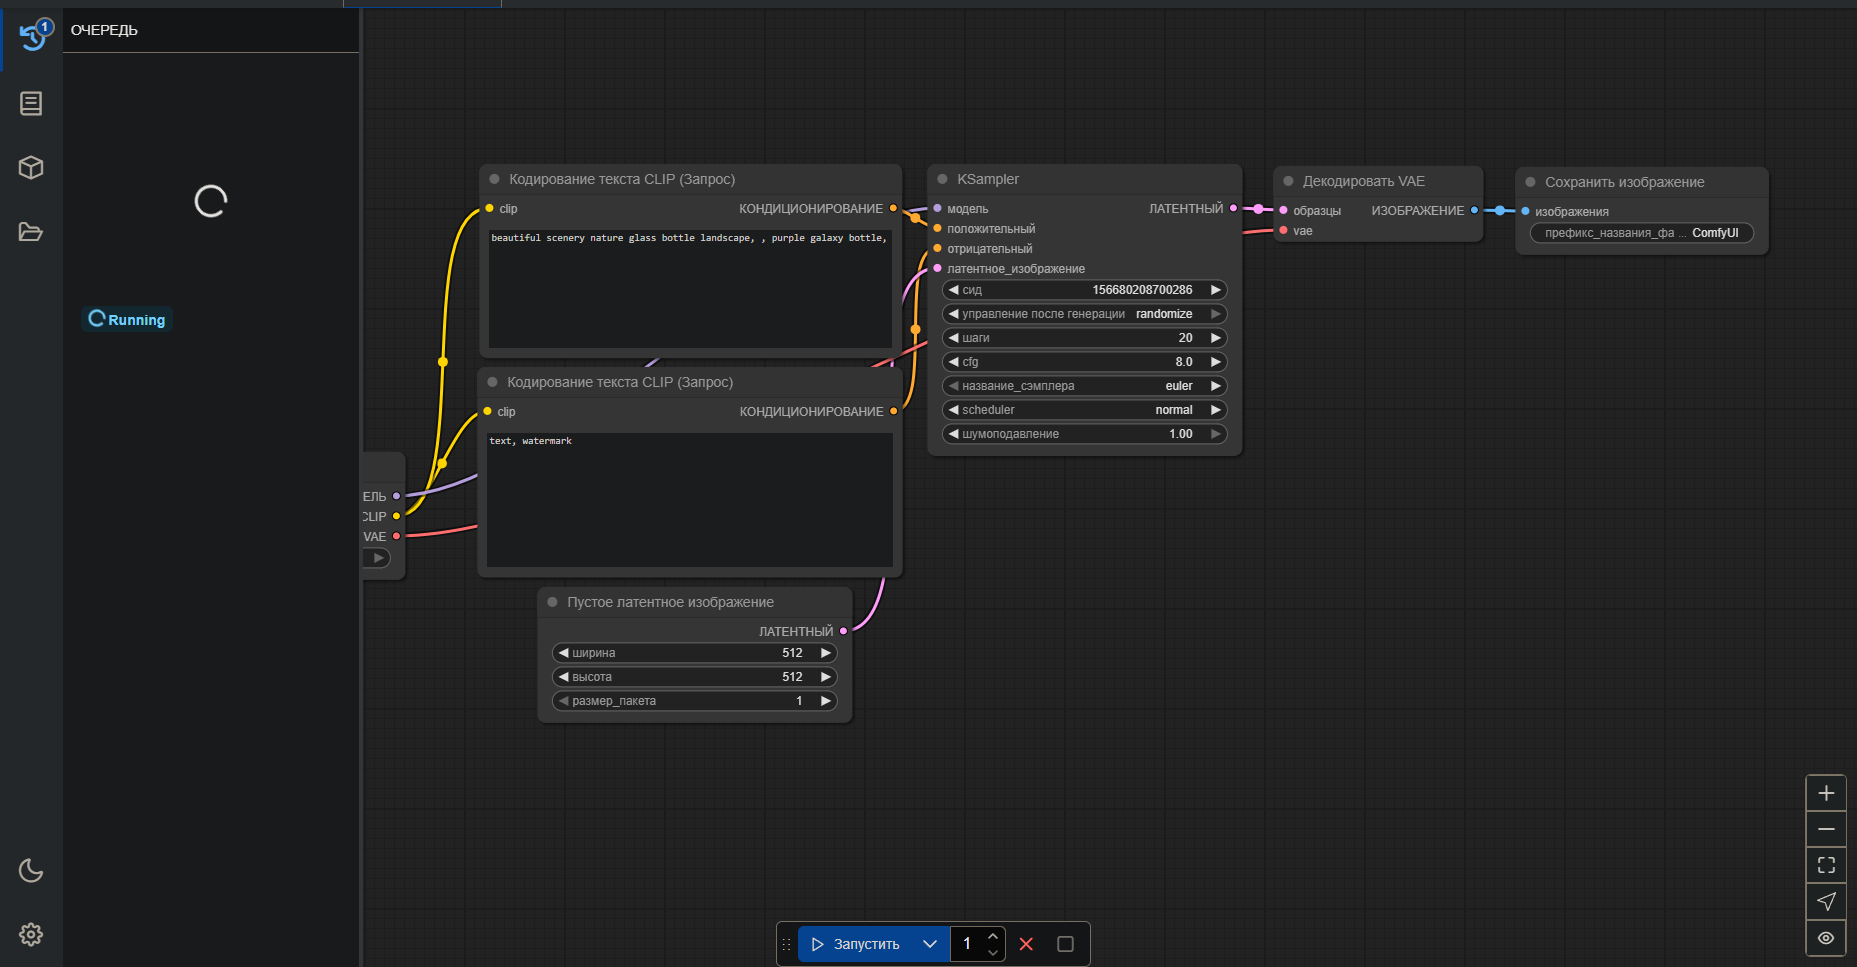This screenshot has width=1857, height=967.
Task: Toggle dark theme moon icon
Action: [31, 870]
